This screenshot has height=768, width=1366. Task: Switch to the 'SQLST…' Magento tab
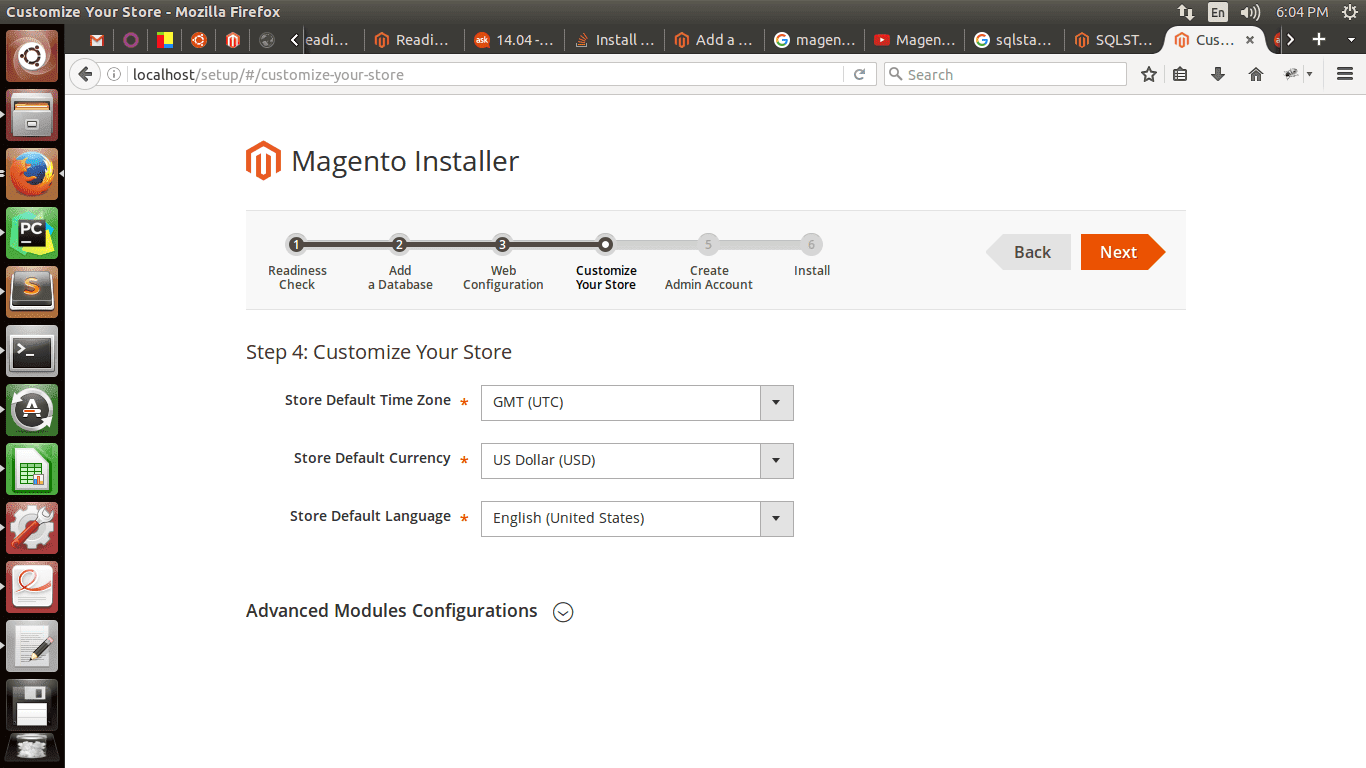(x=1115, y=40)
